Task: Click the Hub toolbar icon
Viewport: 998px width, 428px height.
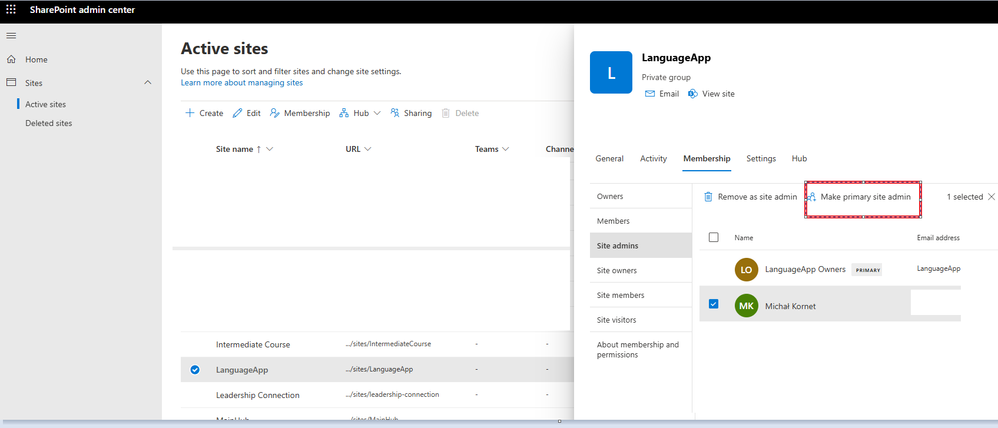Action: coord(344,113)
